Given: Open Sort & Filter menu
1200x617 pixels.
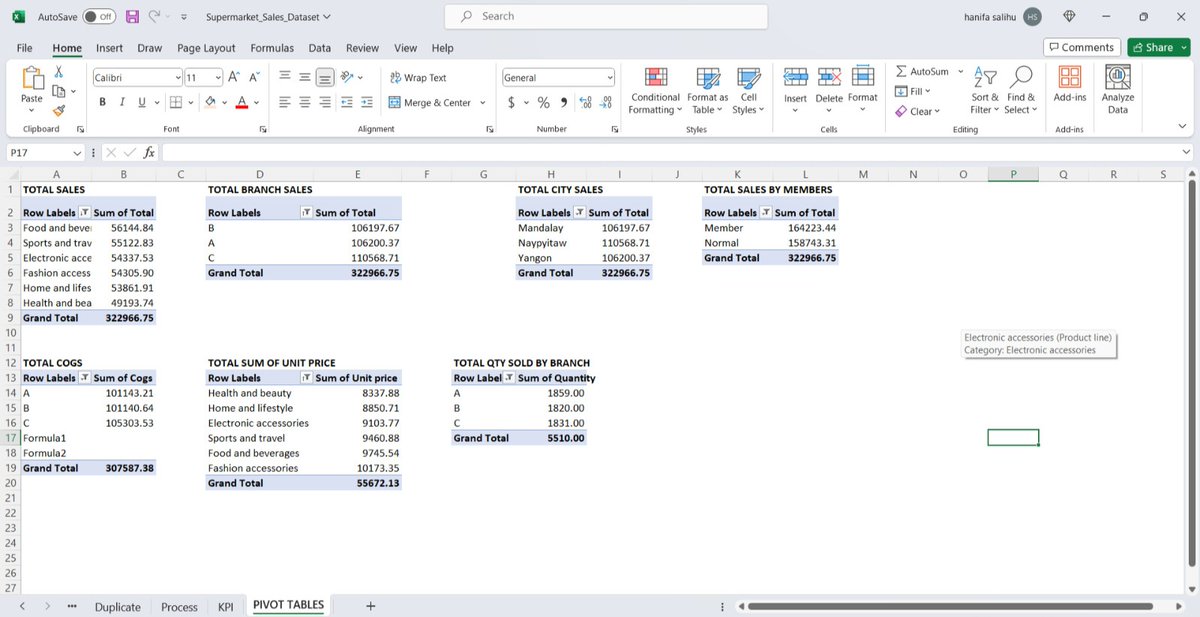Looking at the screenshot, I should click(x=985, y=91).
